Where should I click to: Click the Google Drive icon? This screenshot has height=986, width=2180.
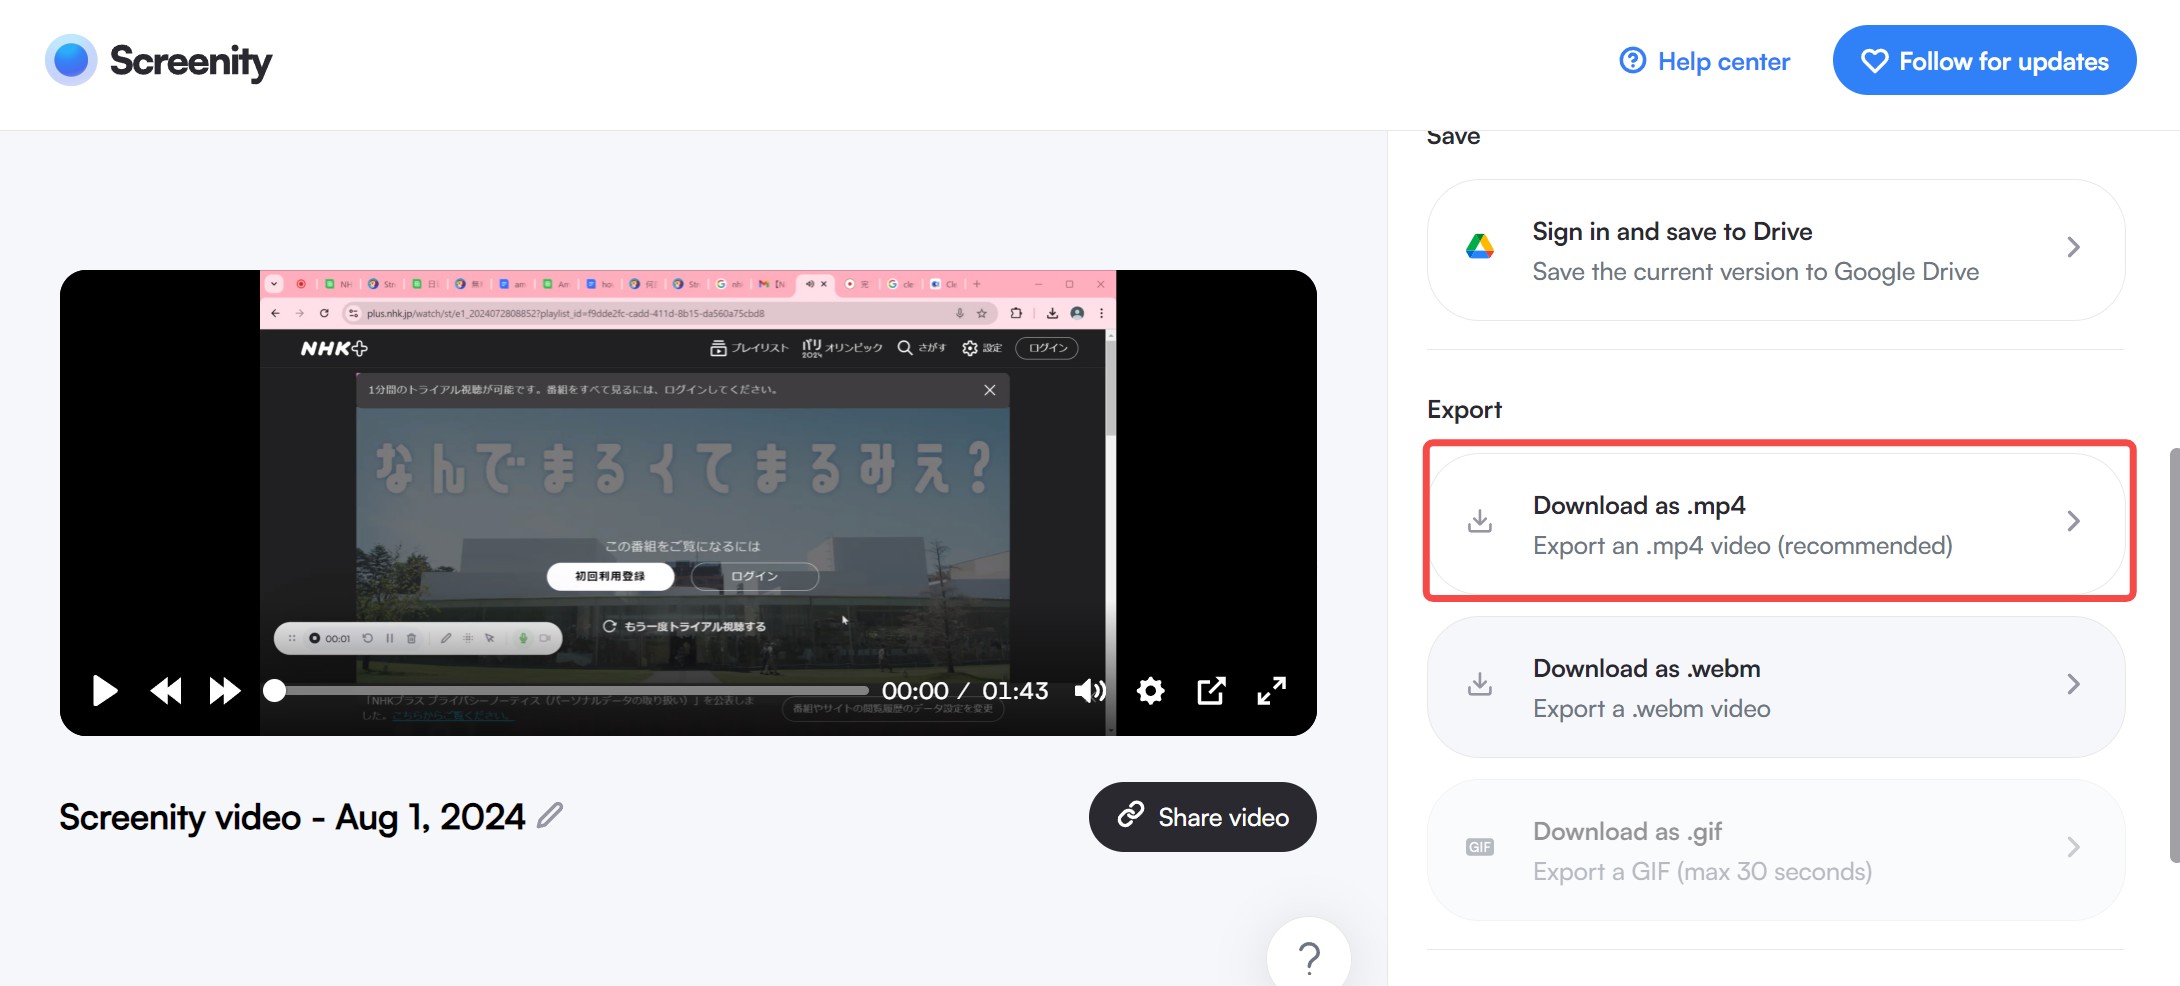point(1480,246)
